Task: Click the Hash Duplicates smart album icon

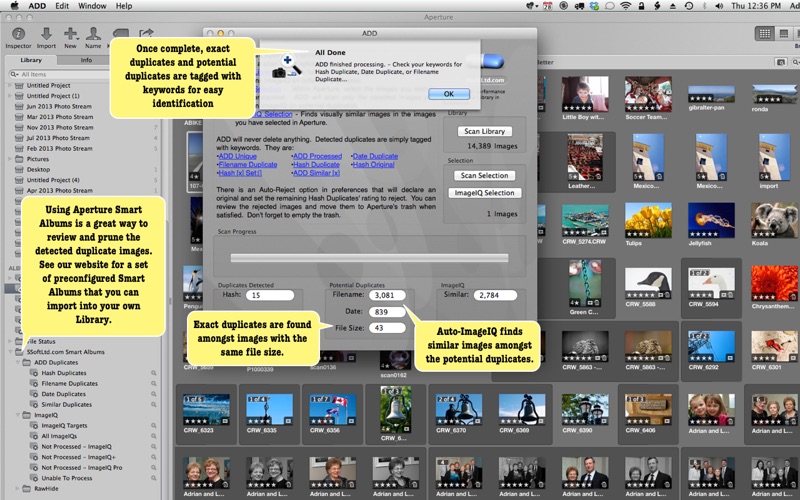Action: click(x=34, y=373)
